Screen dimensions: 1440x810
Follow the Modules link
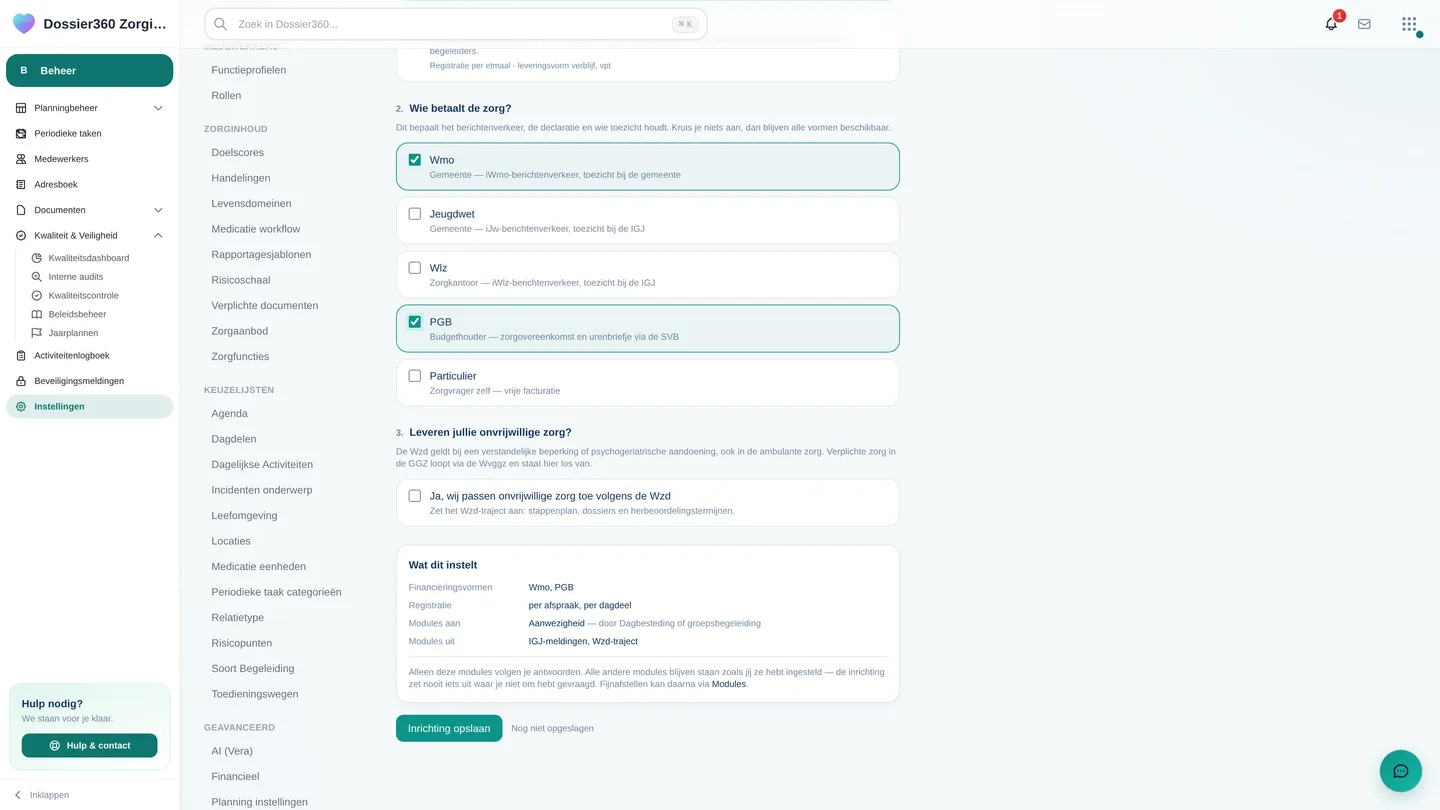tap(729, 684)
